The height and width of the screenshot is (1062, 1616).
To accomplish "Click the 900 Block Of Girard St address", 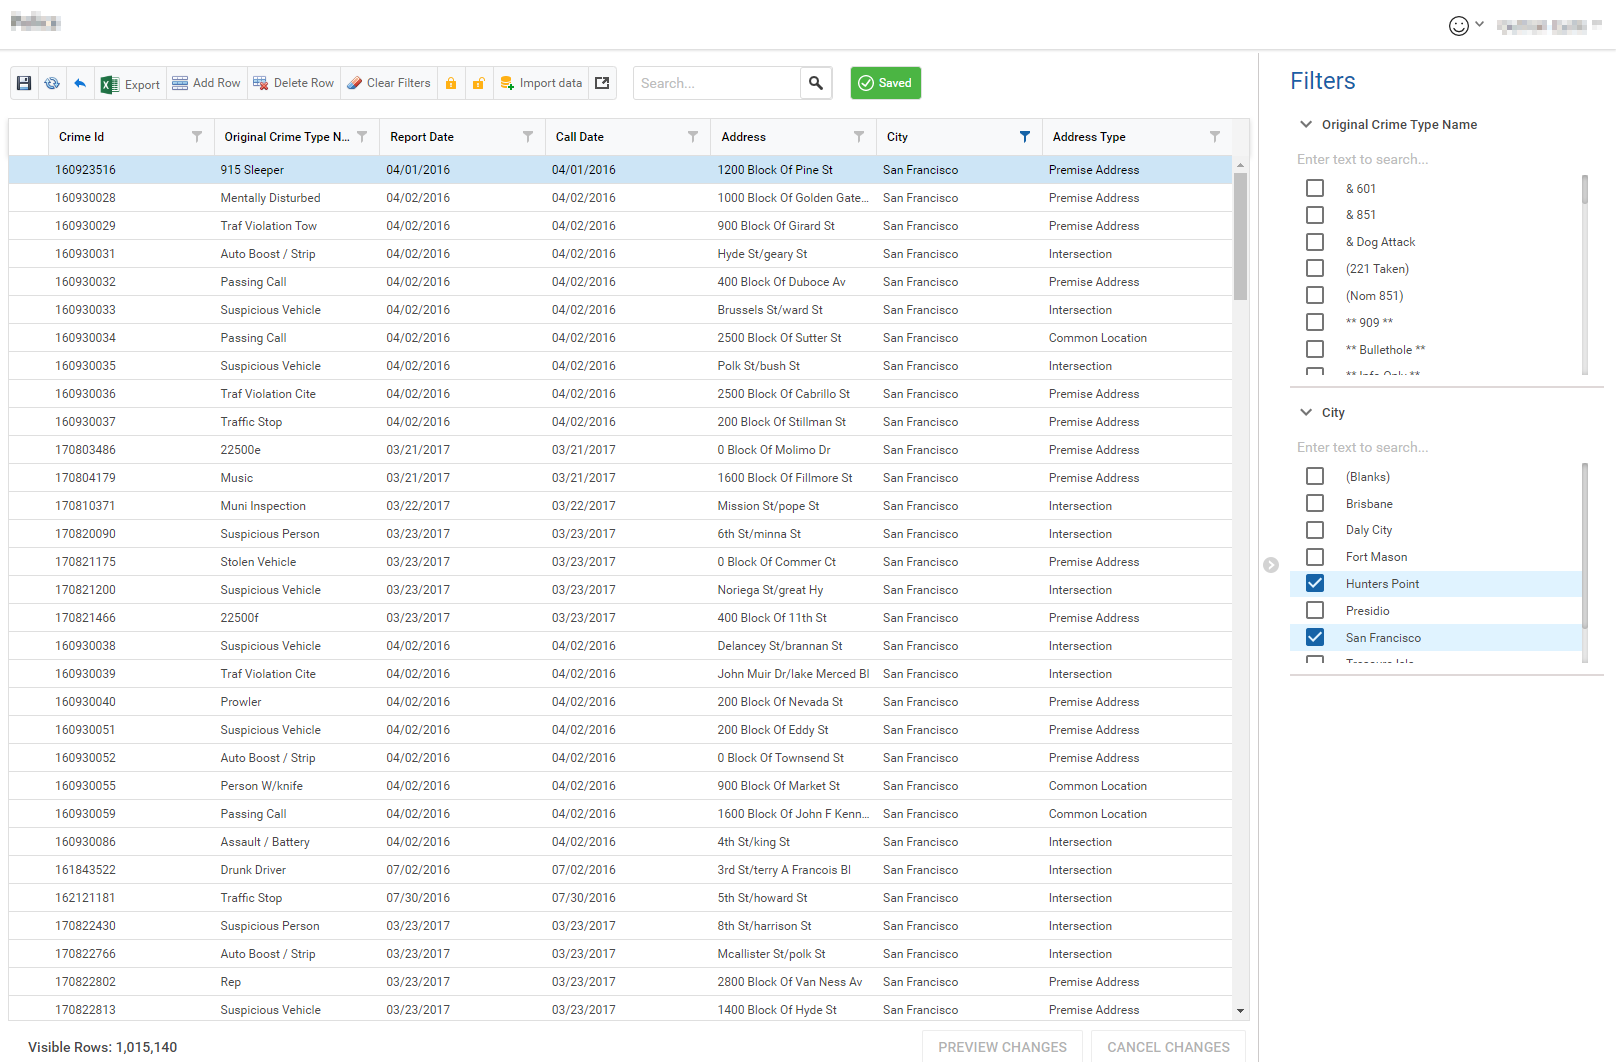I will 793,226.
